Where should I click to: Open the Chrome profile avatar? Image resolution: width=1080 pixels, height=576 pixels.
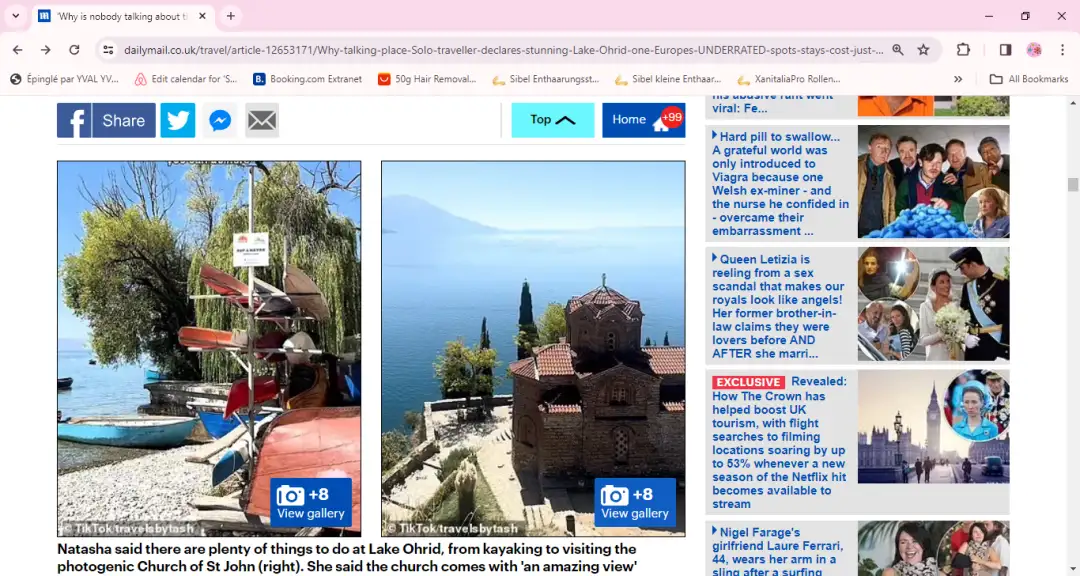pyautogui.click(x=1034, y=50)
